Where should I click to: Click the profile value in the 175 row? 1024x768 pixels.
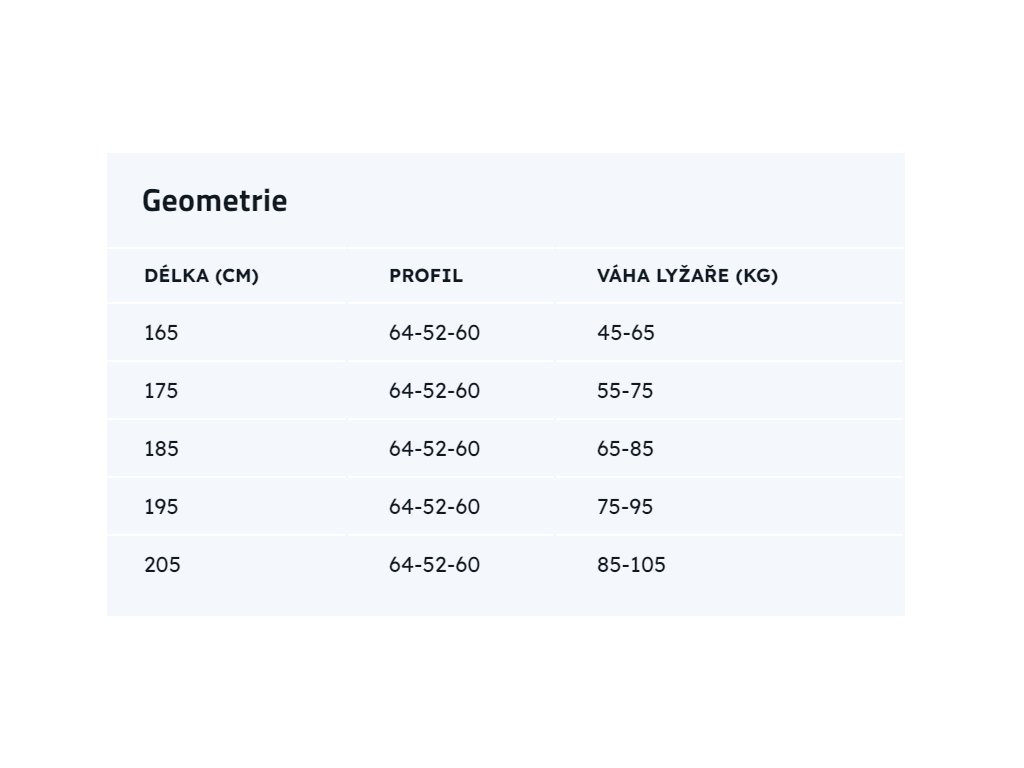[434, 391]
